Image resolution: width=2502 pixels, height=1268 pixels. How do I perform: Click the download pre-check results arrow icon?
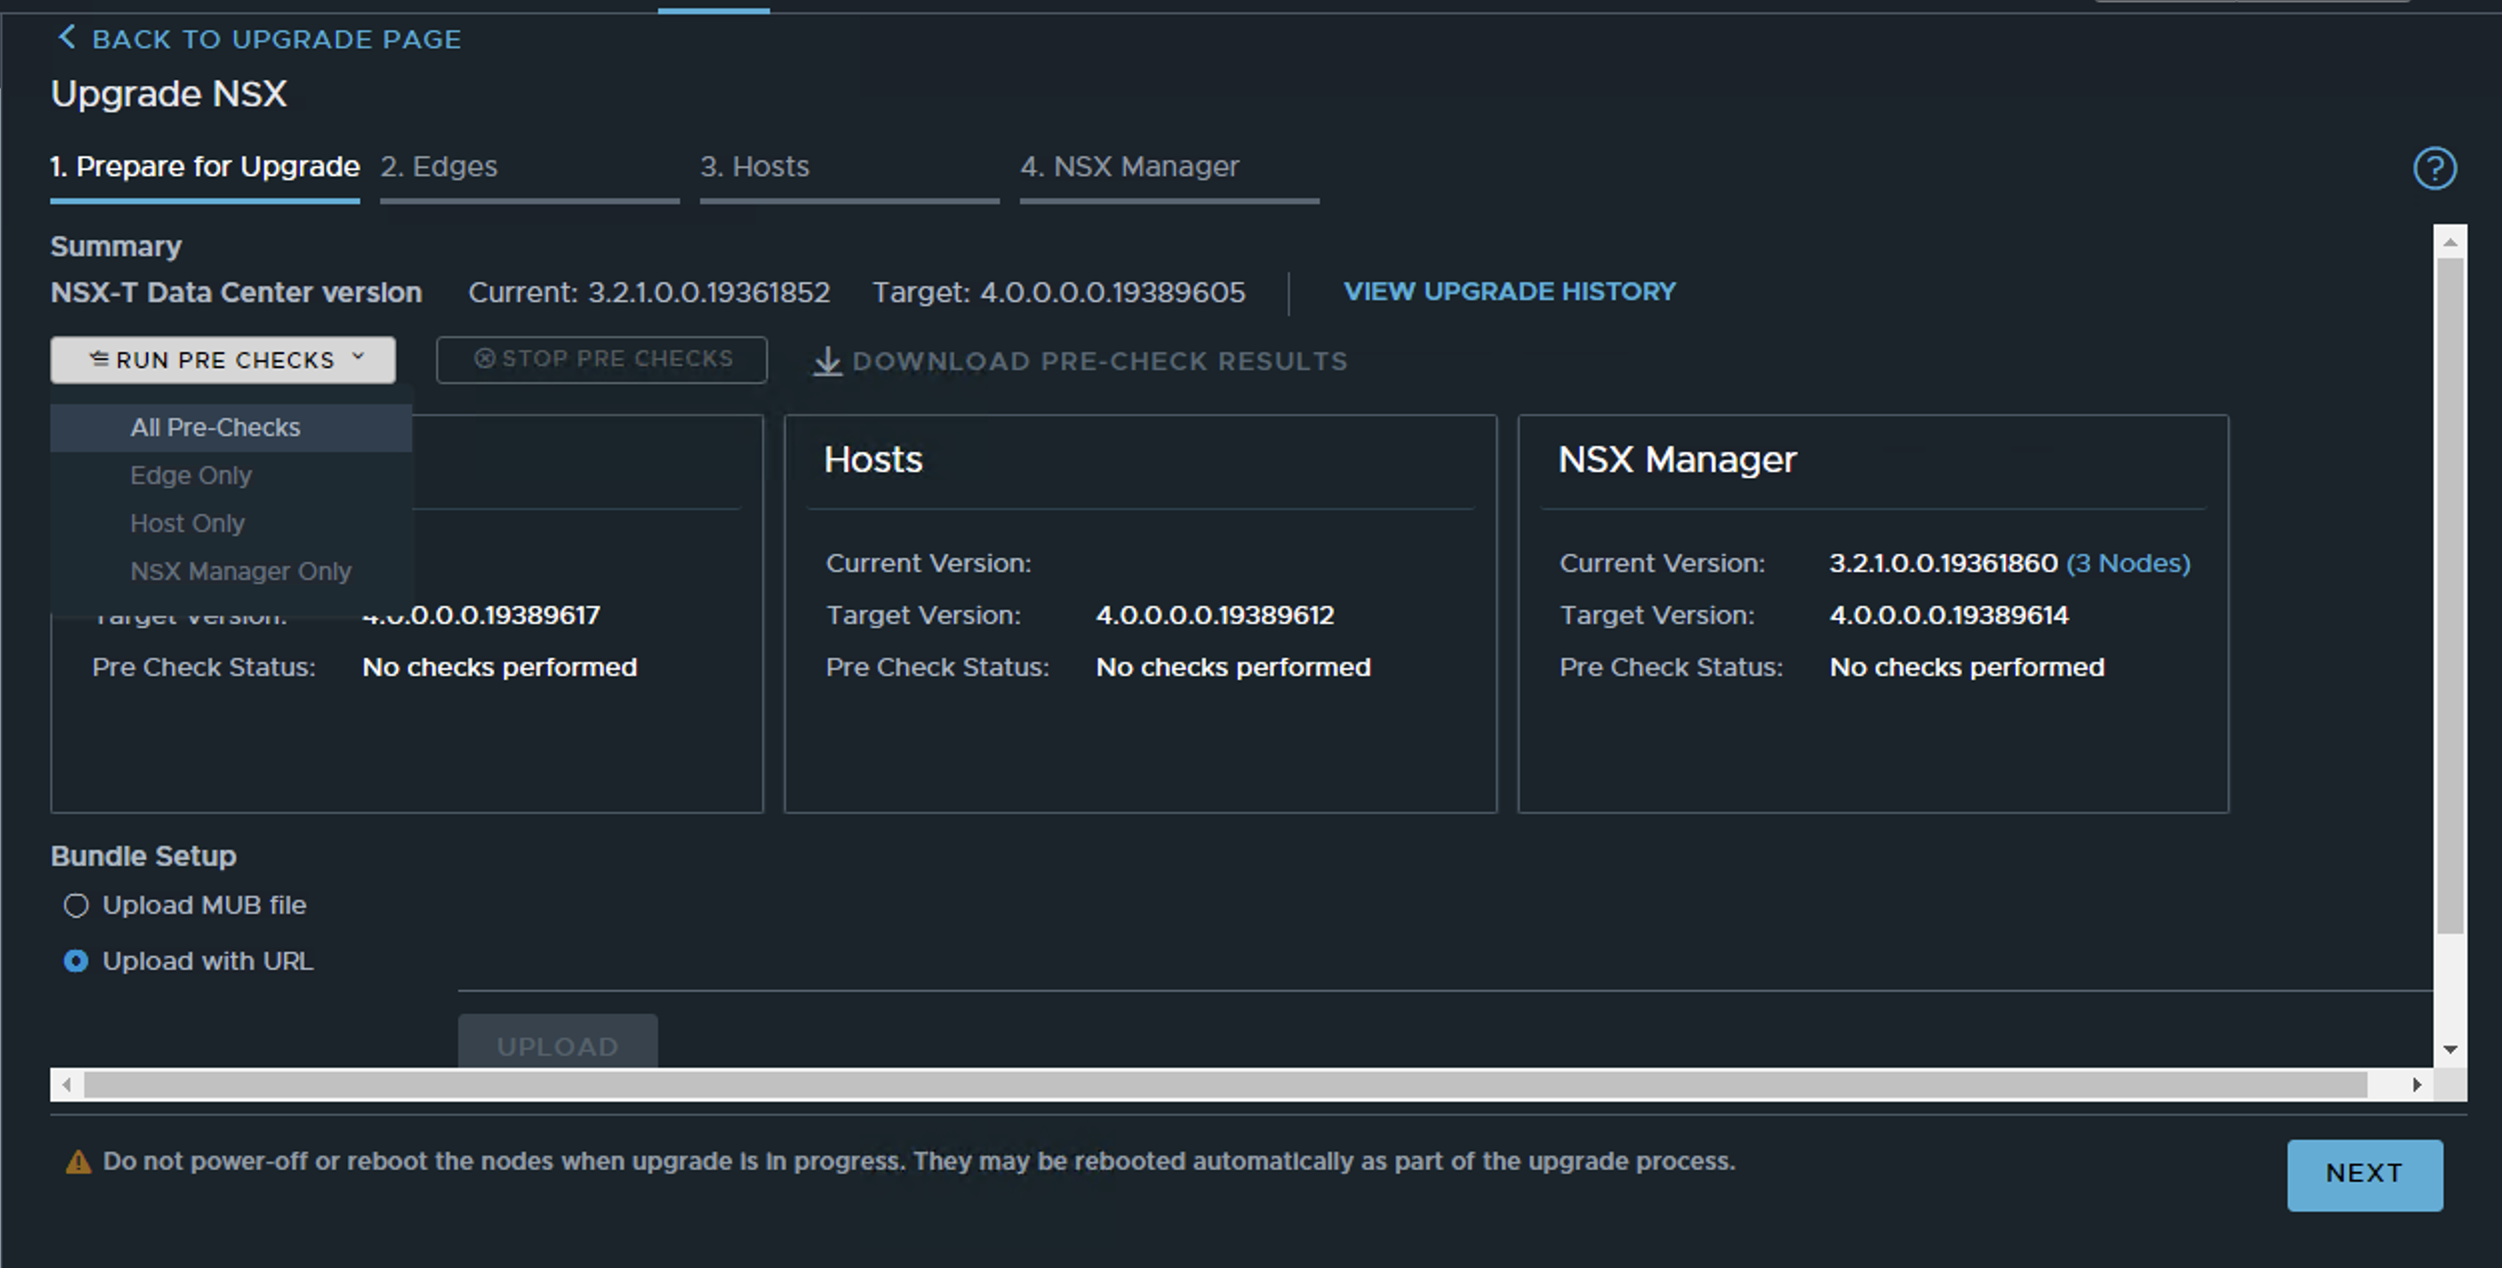[x=827, y=361]
